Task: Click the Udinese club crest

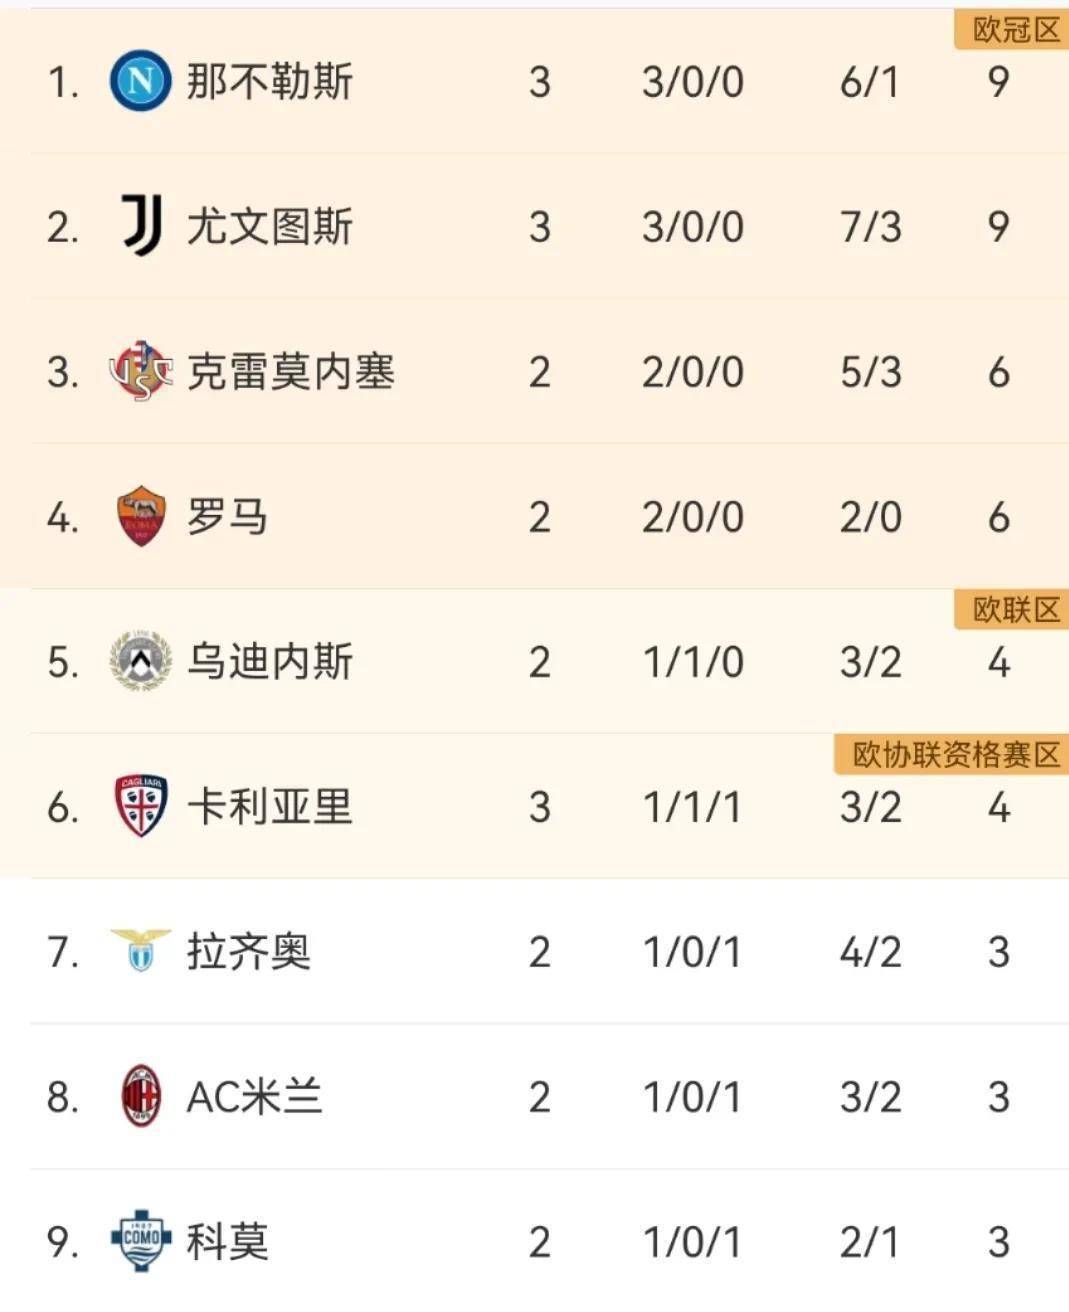Action: click(140, 661)
